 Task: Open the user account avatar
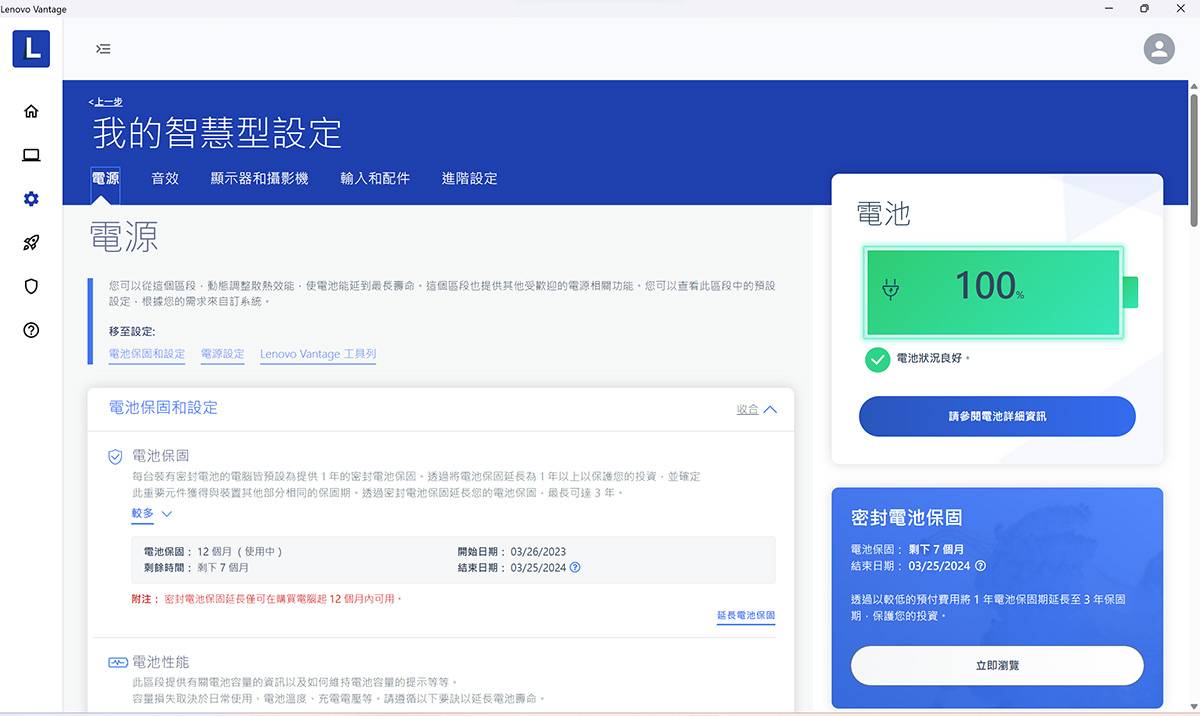click(1159, 49)
